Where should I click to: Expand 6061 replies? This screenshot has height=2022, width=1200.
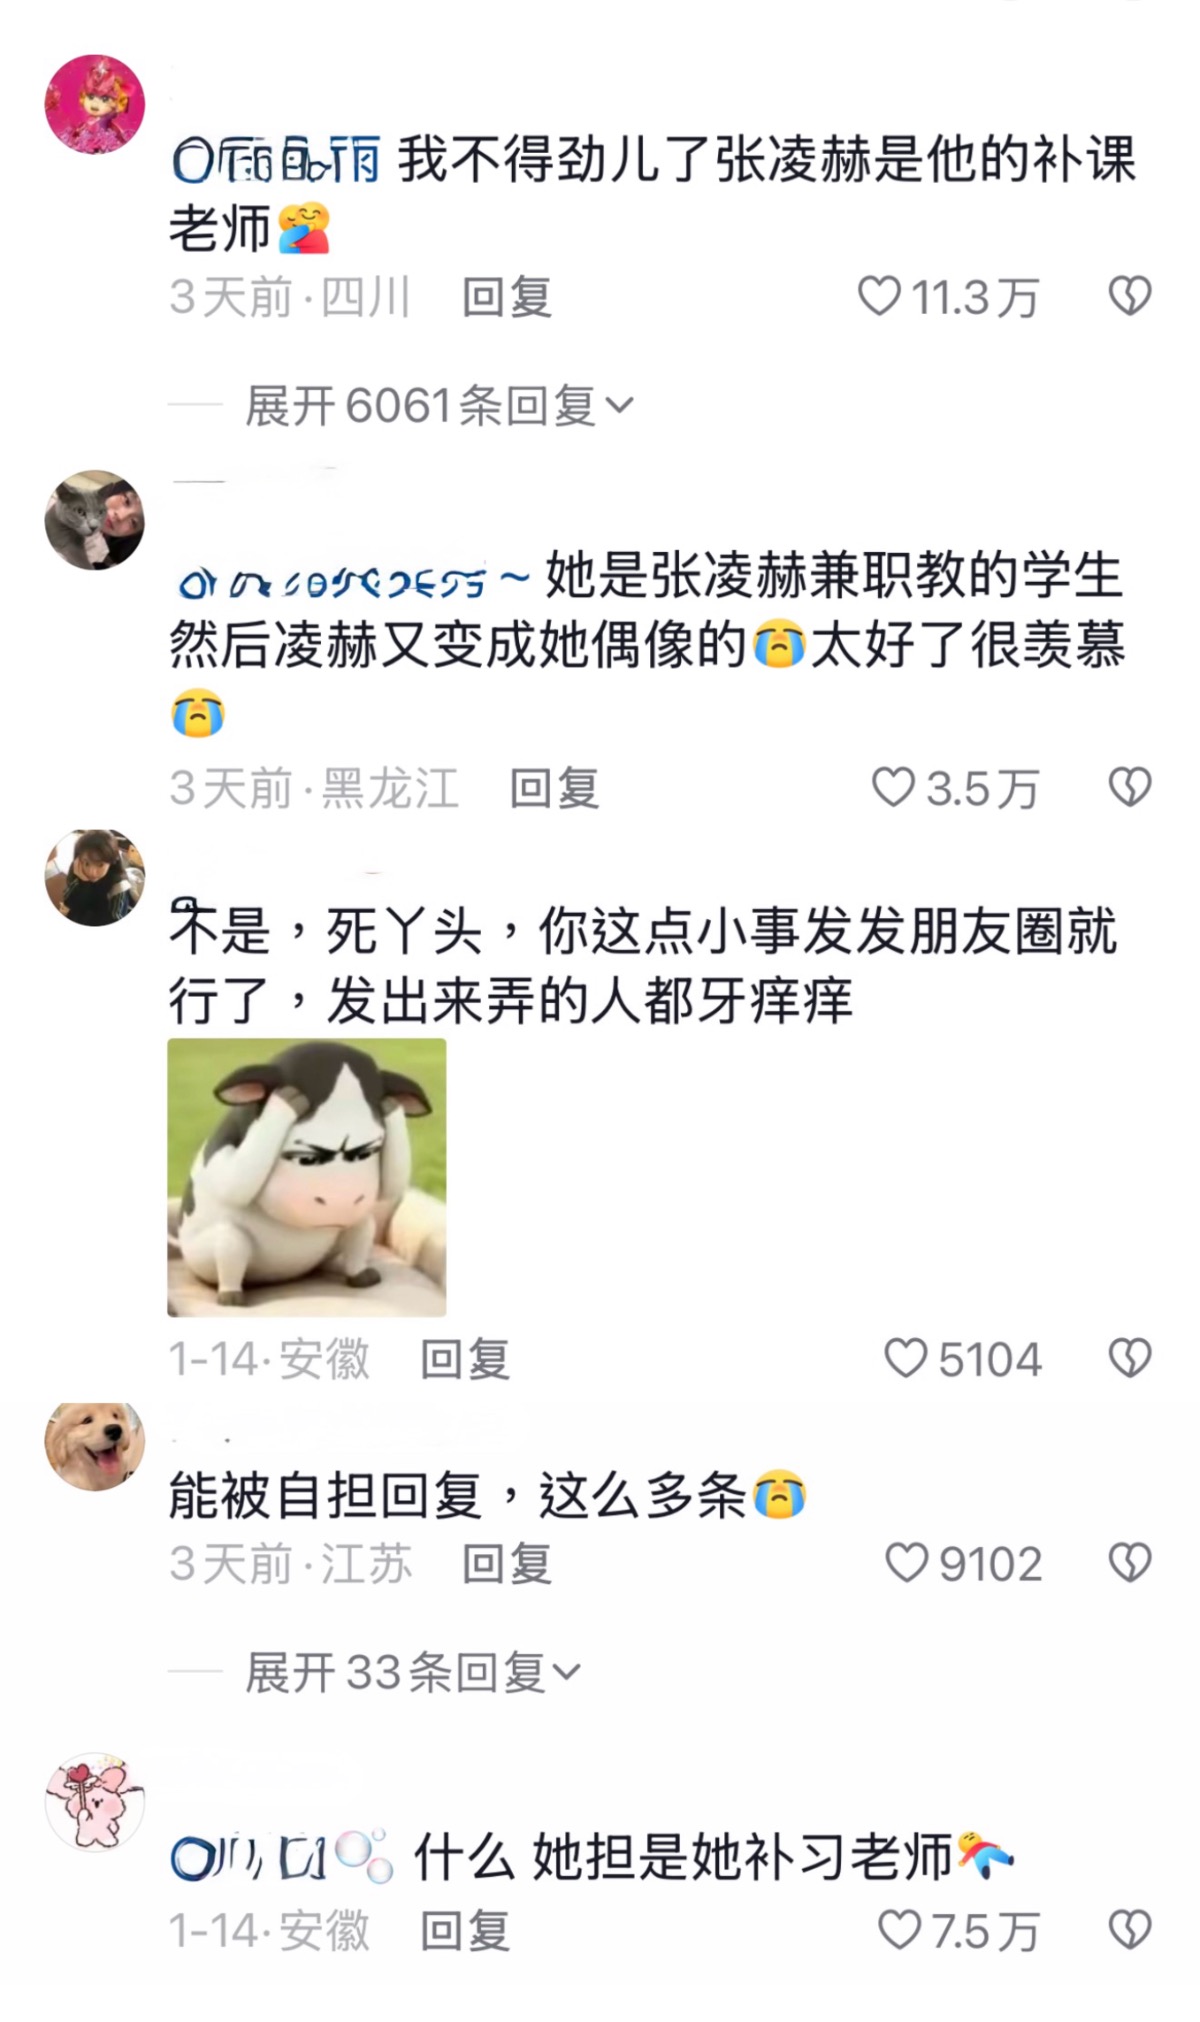(439, 405)
